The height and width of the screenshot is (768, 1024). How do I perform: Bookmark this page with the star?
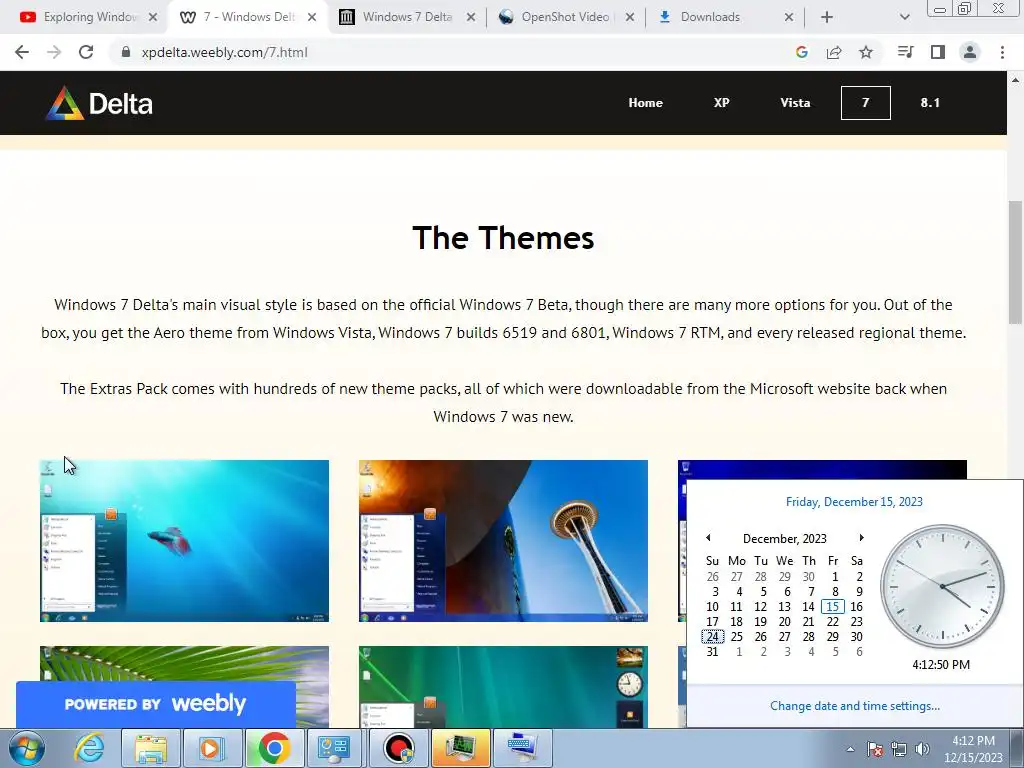pyautogui.click(x=865, y=52)
